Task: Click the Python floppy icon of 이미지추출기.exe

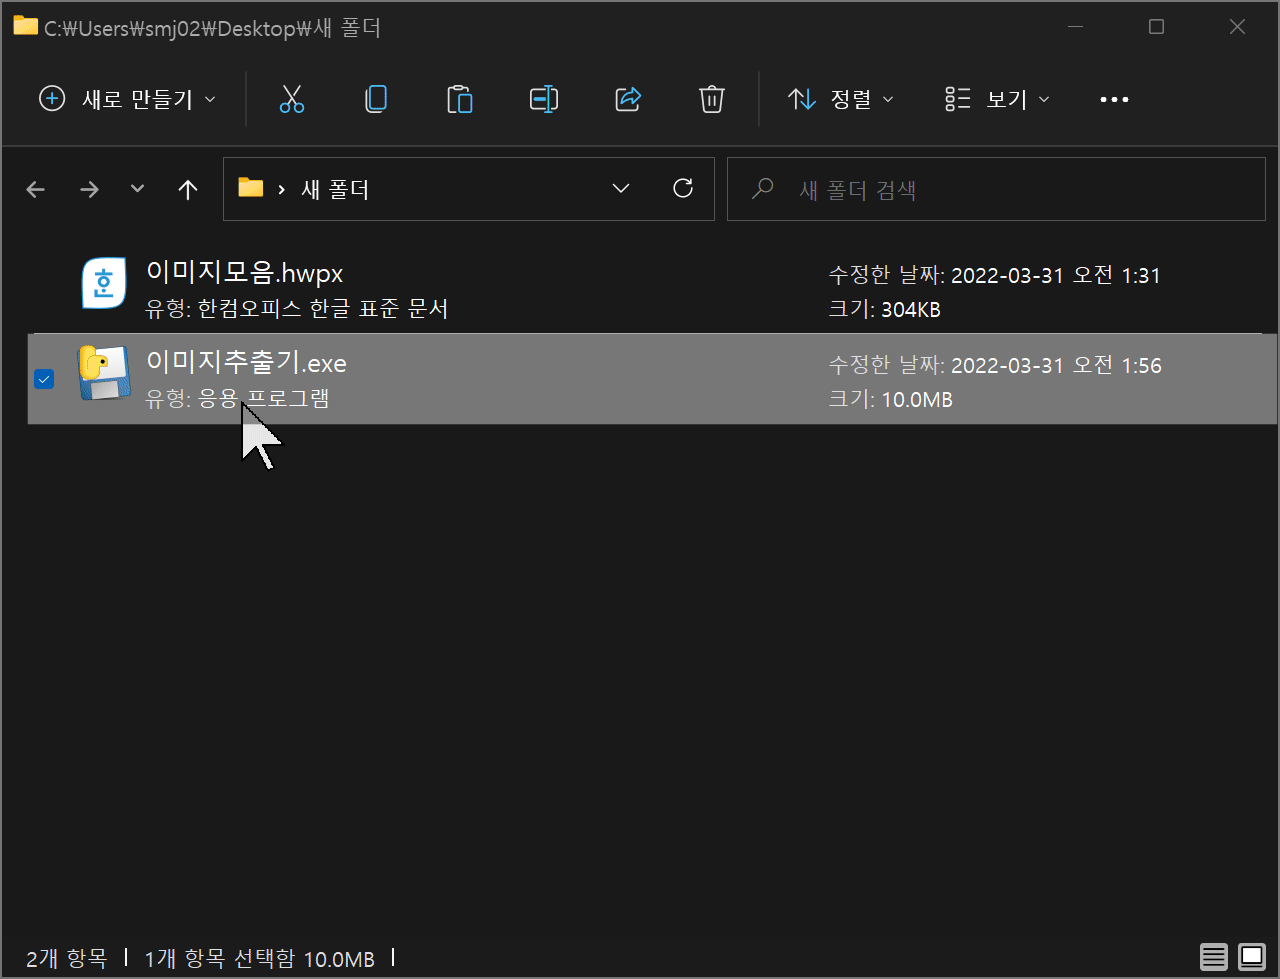Action: [x=104, y=373]
